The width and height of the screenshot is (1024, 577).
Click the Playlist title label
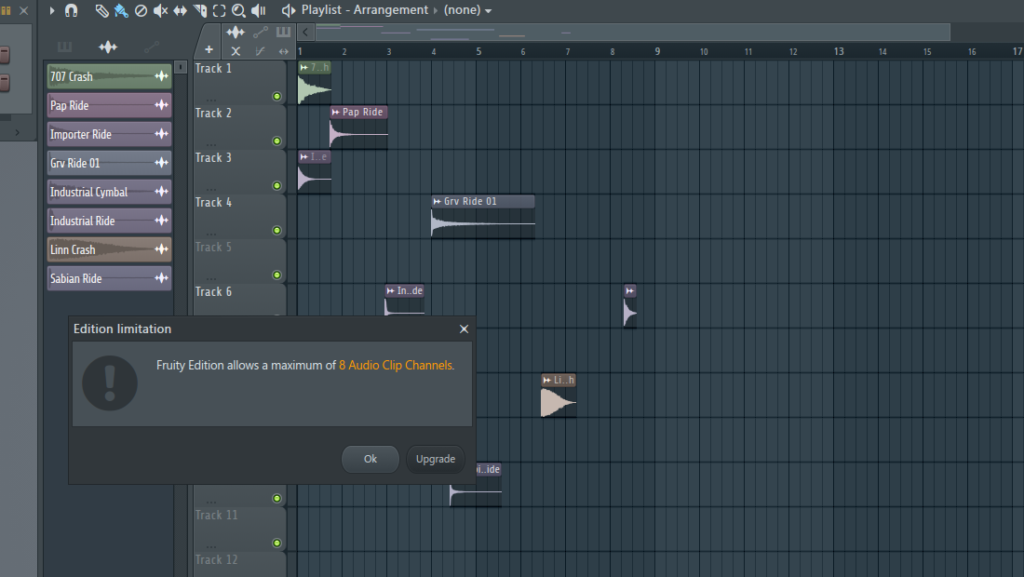[x=321, y=10]
